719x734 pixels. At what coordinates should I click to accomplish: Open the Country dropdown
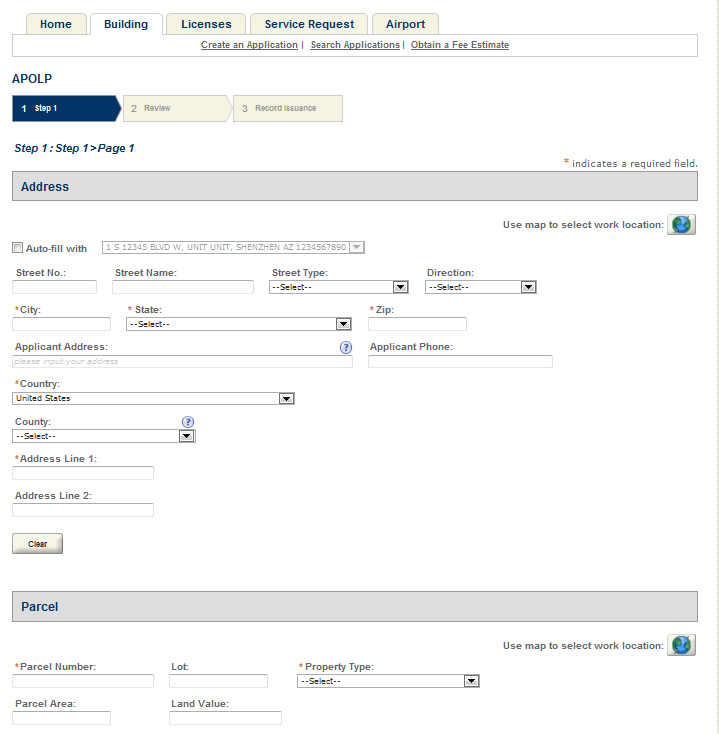tap(153, 398)
